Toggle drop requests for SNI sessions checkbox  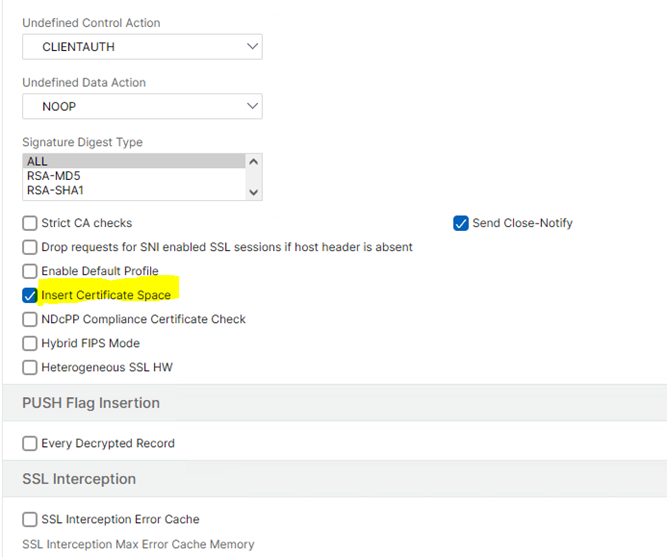click(x=30, y=247)
